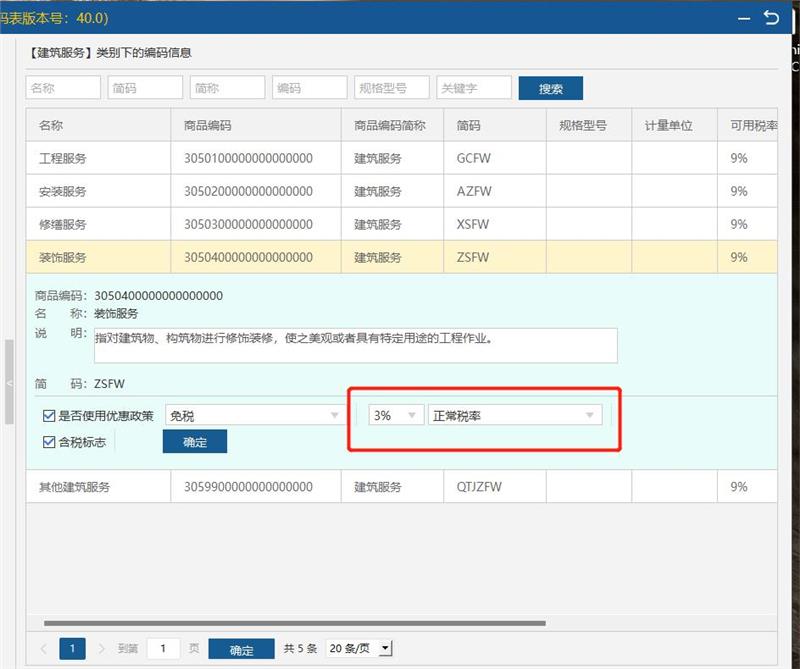Open the 免税 preferential policy dropdown

click(254, 416)
